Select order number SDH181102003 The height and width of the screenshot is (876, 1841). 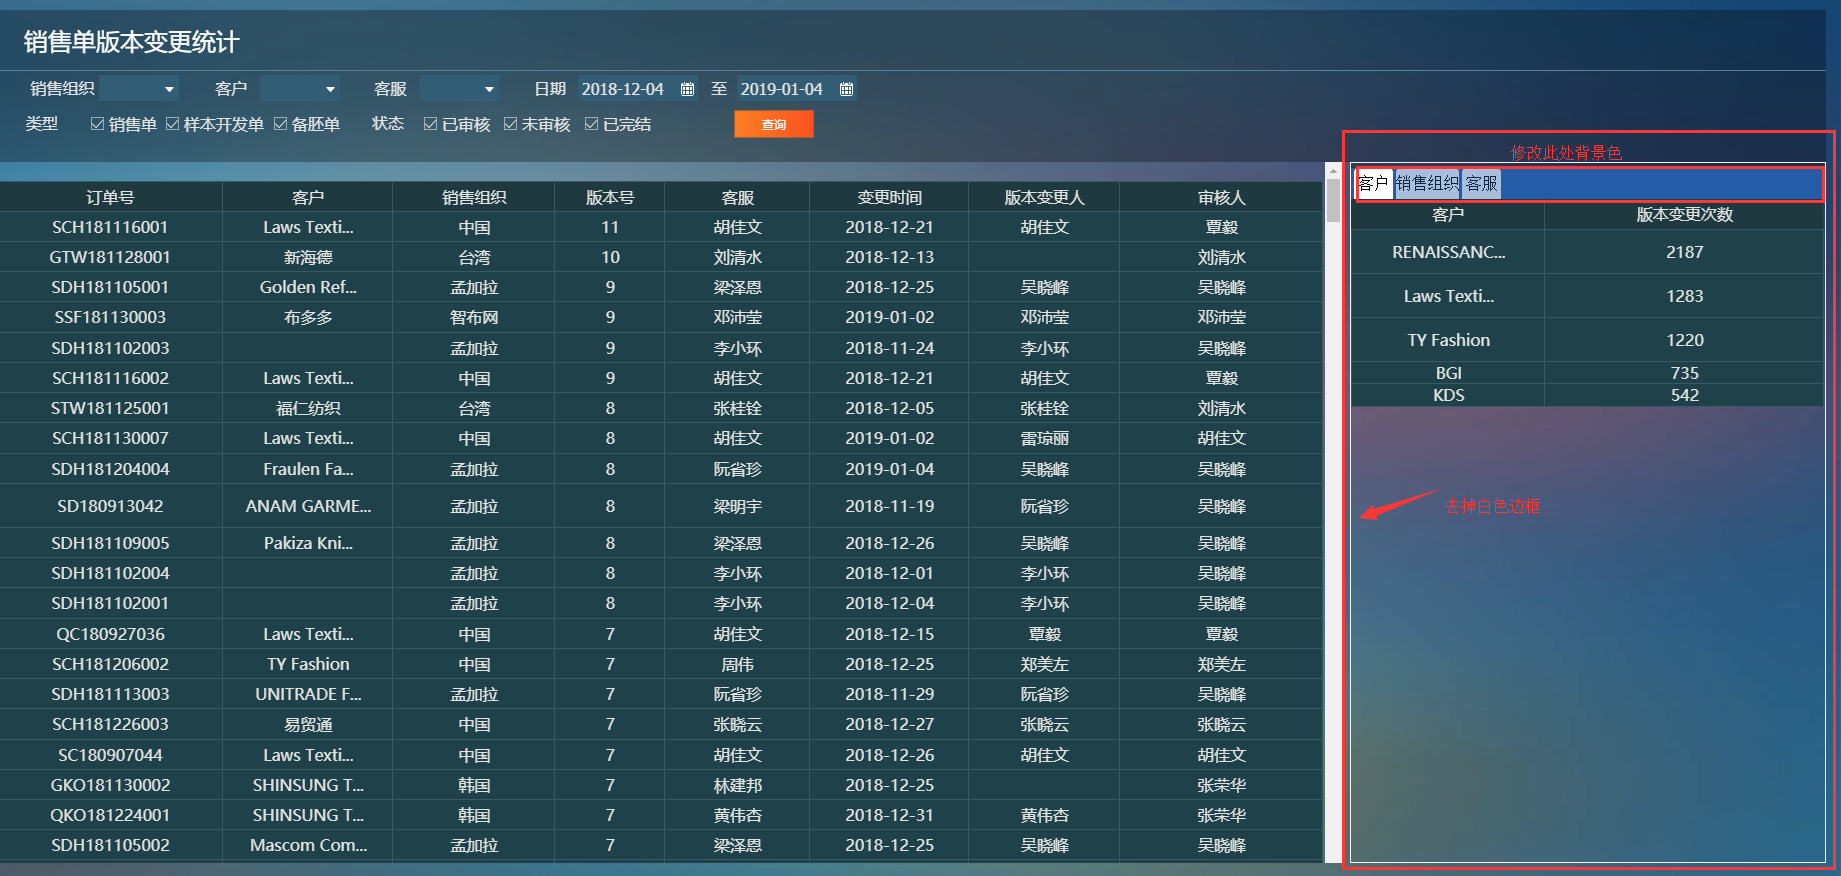pyautogui.click(x=110, y=348)
